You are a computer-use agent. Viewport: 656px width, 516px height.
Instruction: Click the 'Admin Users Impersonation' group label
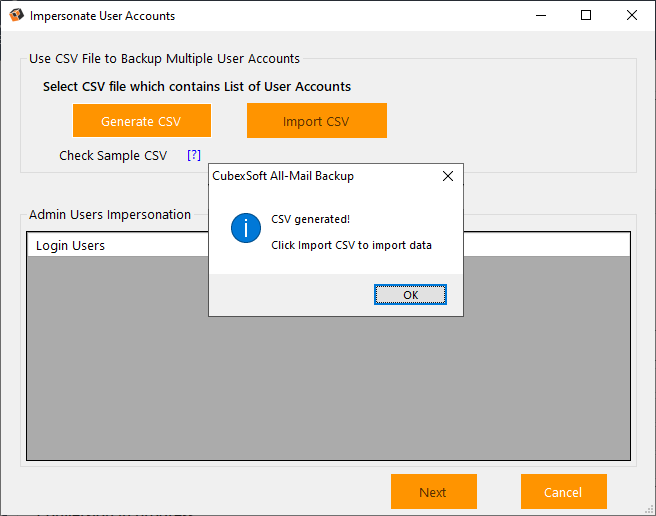point(110,214)
